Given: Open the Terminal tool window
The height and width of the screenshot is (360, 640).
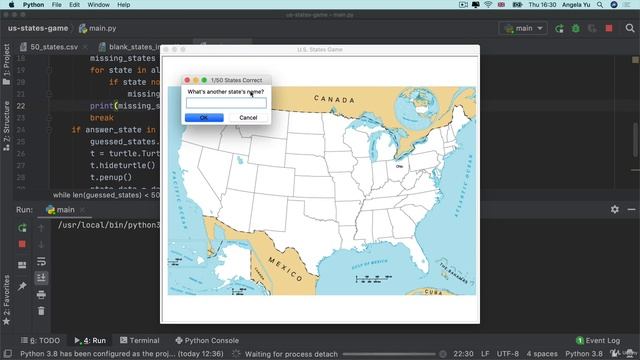Looking at the screenshot, I should point(140,340).
